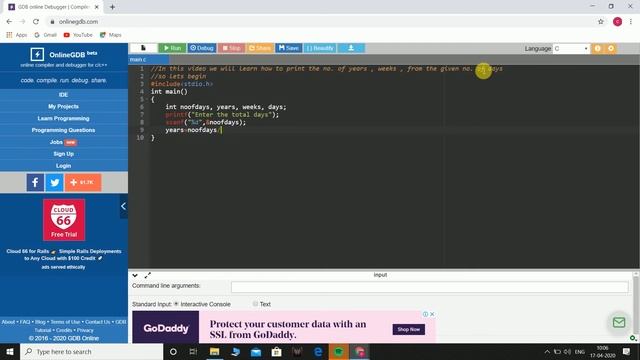This screenshot has width=640, height=360.
Task: Click the OnlineGDB lightning logo
Action: (x=37, y=54)
